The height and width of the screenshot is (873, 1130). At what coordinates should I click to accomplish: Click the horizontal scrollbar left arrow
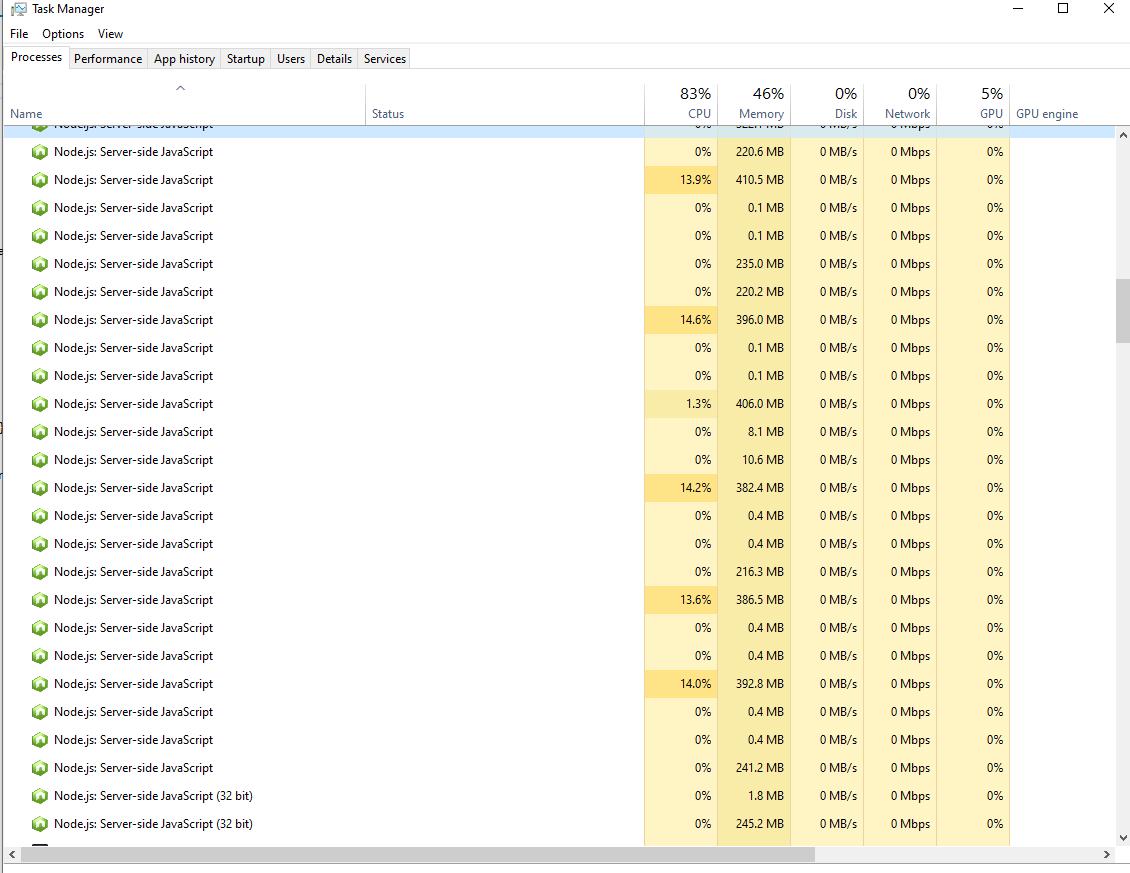tap(12, 854)
